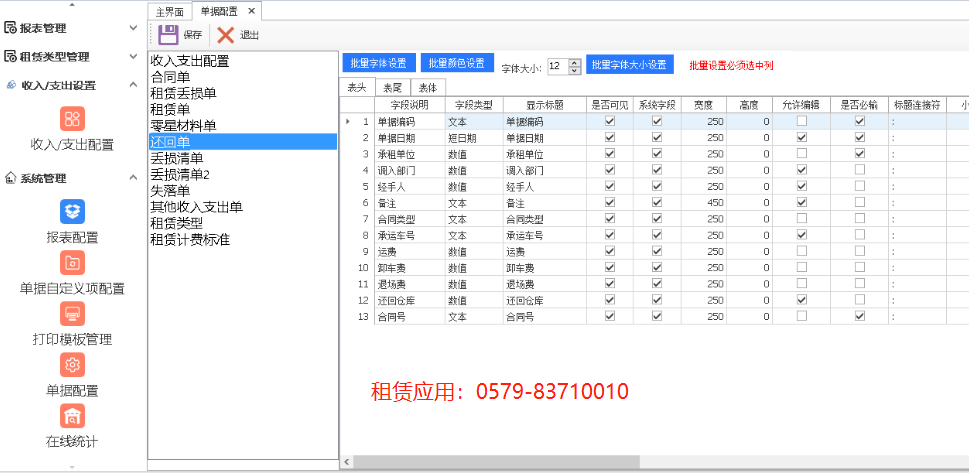Open 单据配置 gear icon
Image resolution: width=969 pixels, height=475 pixels.
[x=72, y=365]
